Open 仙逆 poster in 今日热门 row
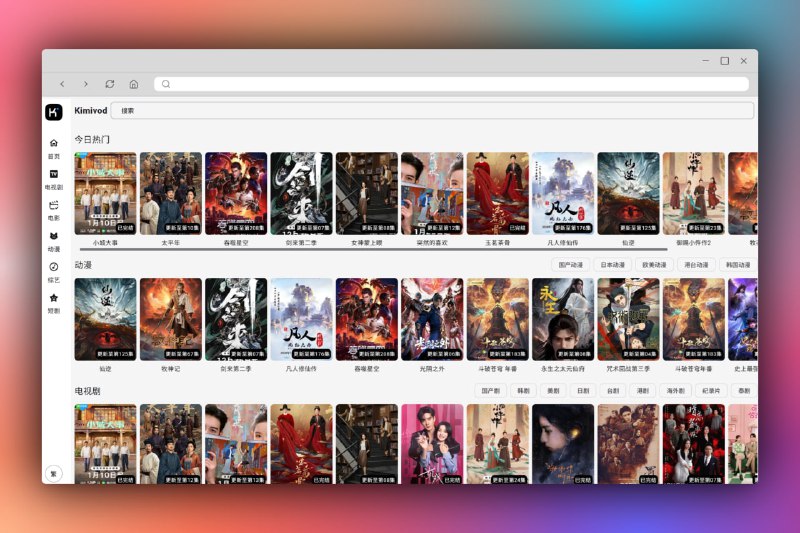 pyautogui.click(x=629, y=193)
